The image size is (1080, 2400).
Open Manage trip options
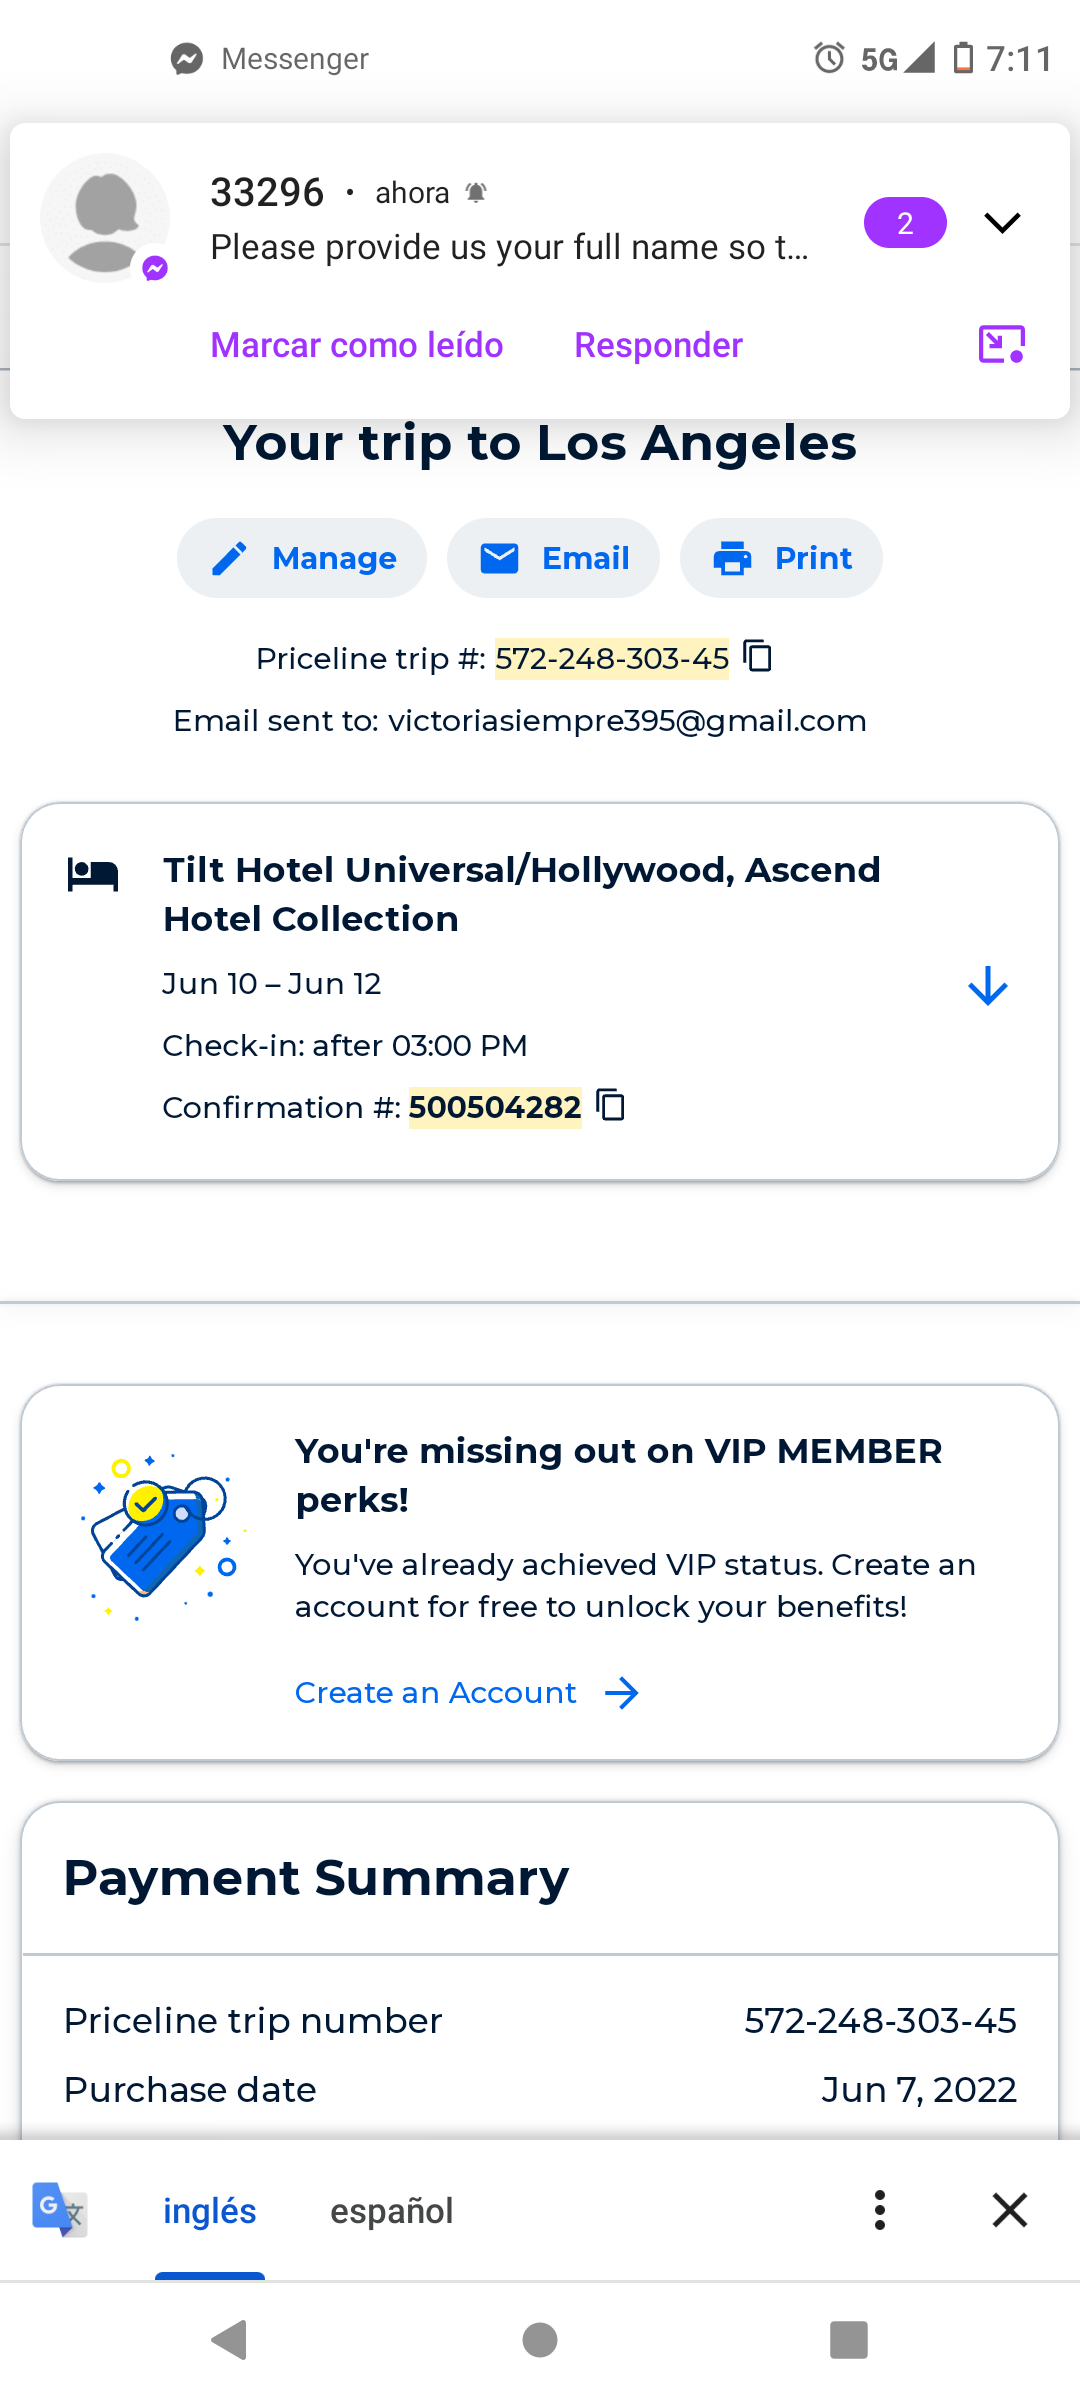302,558
